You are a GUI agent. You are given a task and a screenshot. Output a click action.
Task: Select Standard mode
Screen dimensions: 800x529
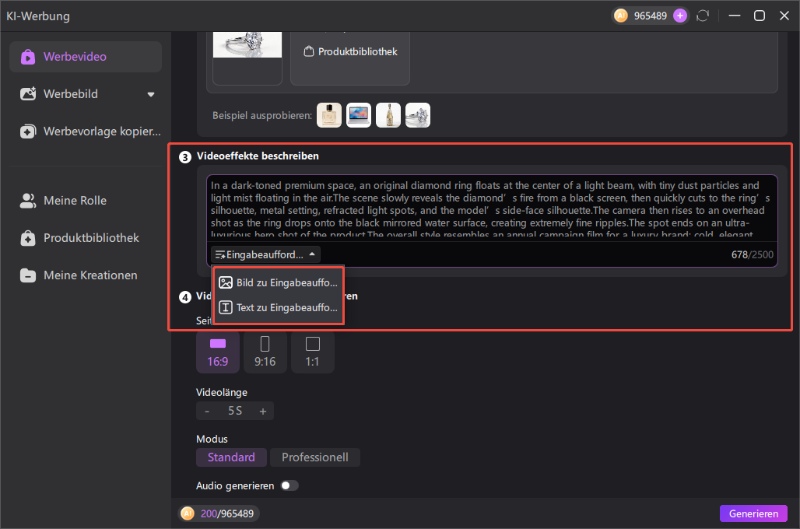(231, 458)
